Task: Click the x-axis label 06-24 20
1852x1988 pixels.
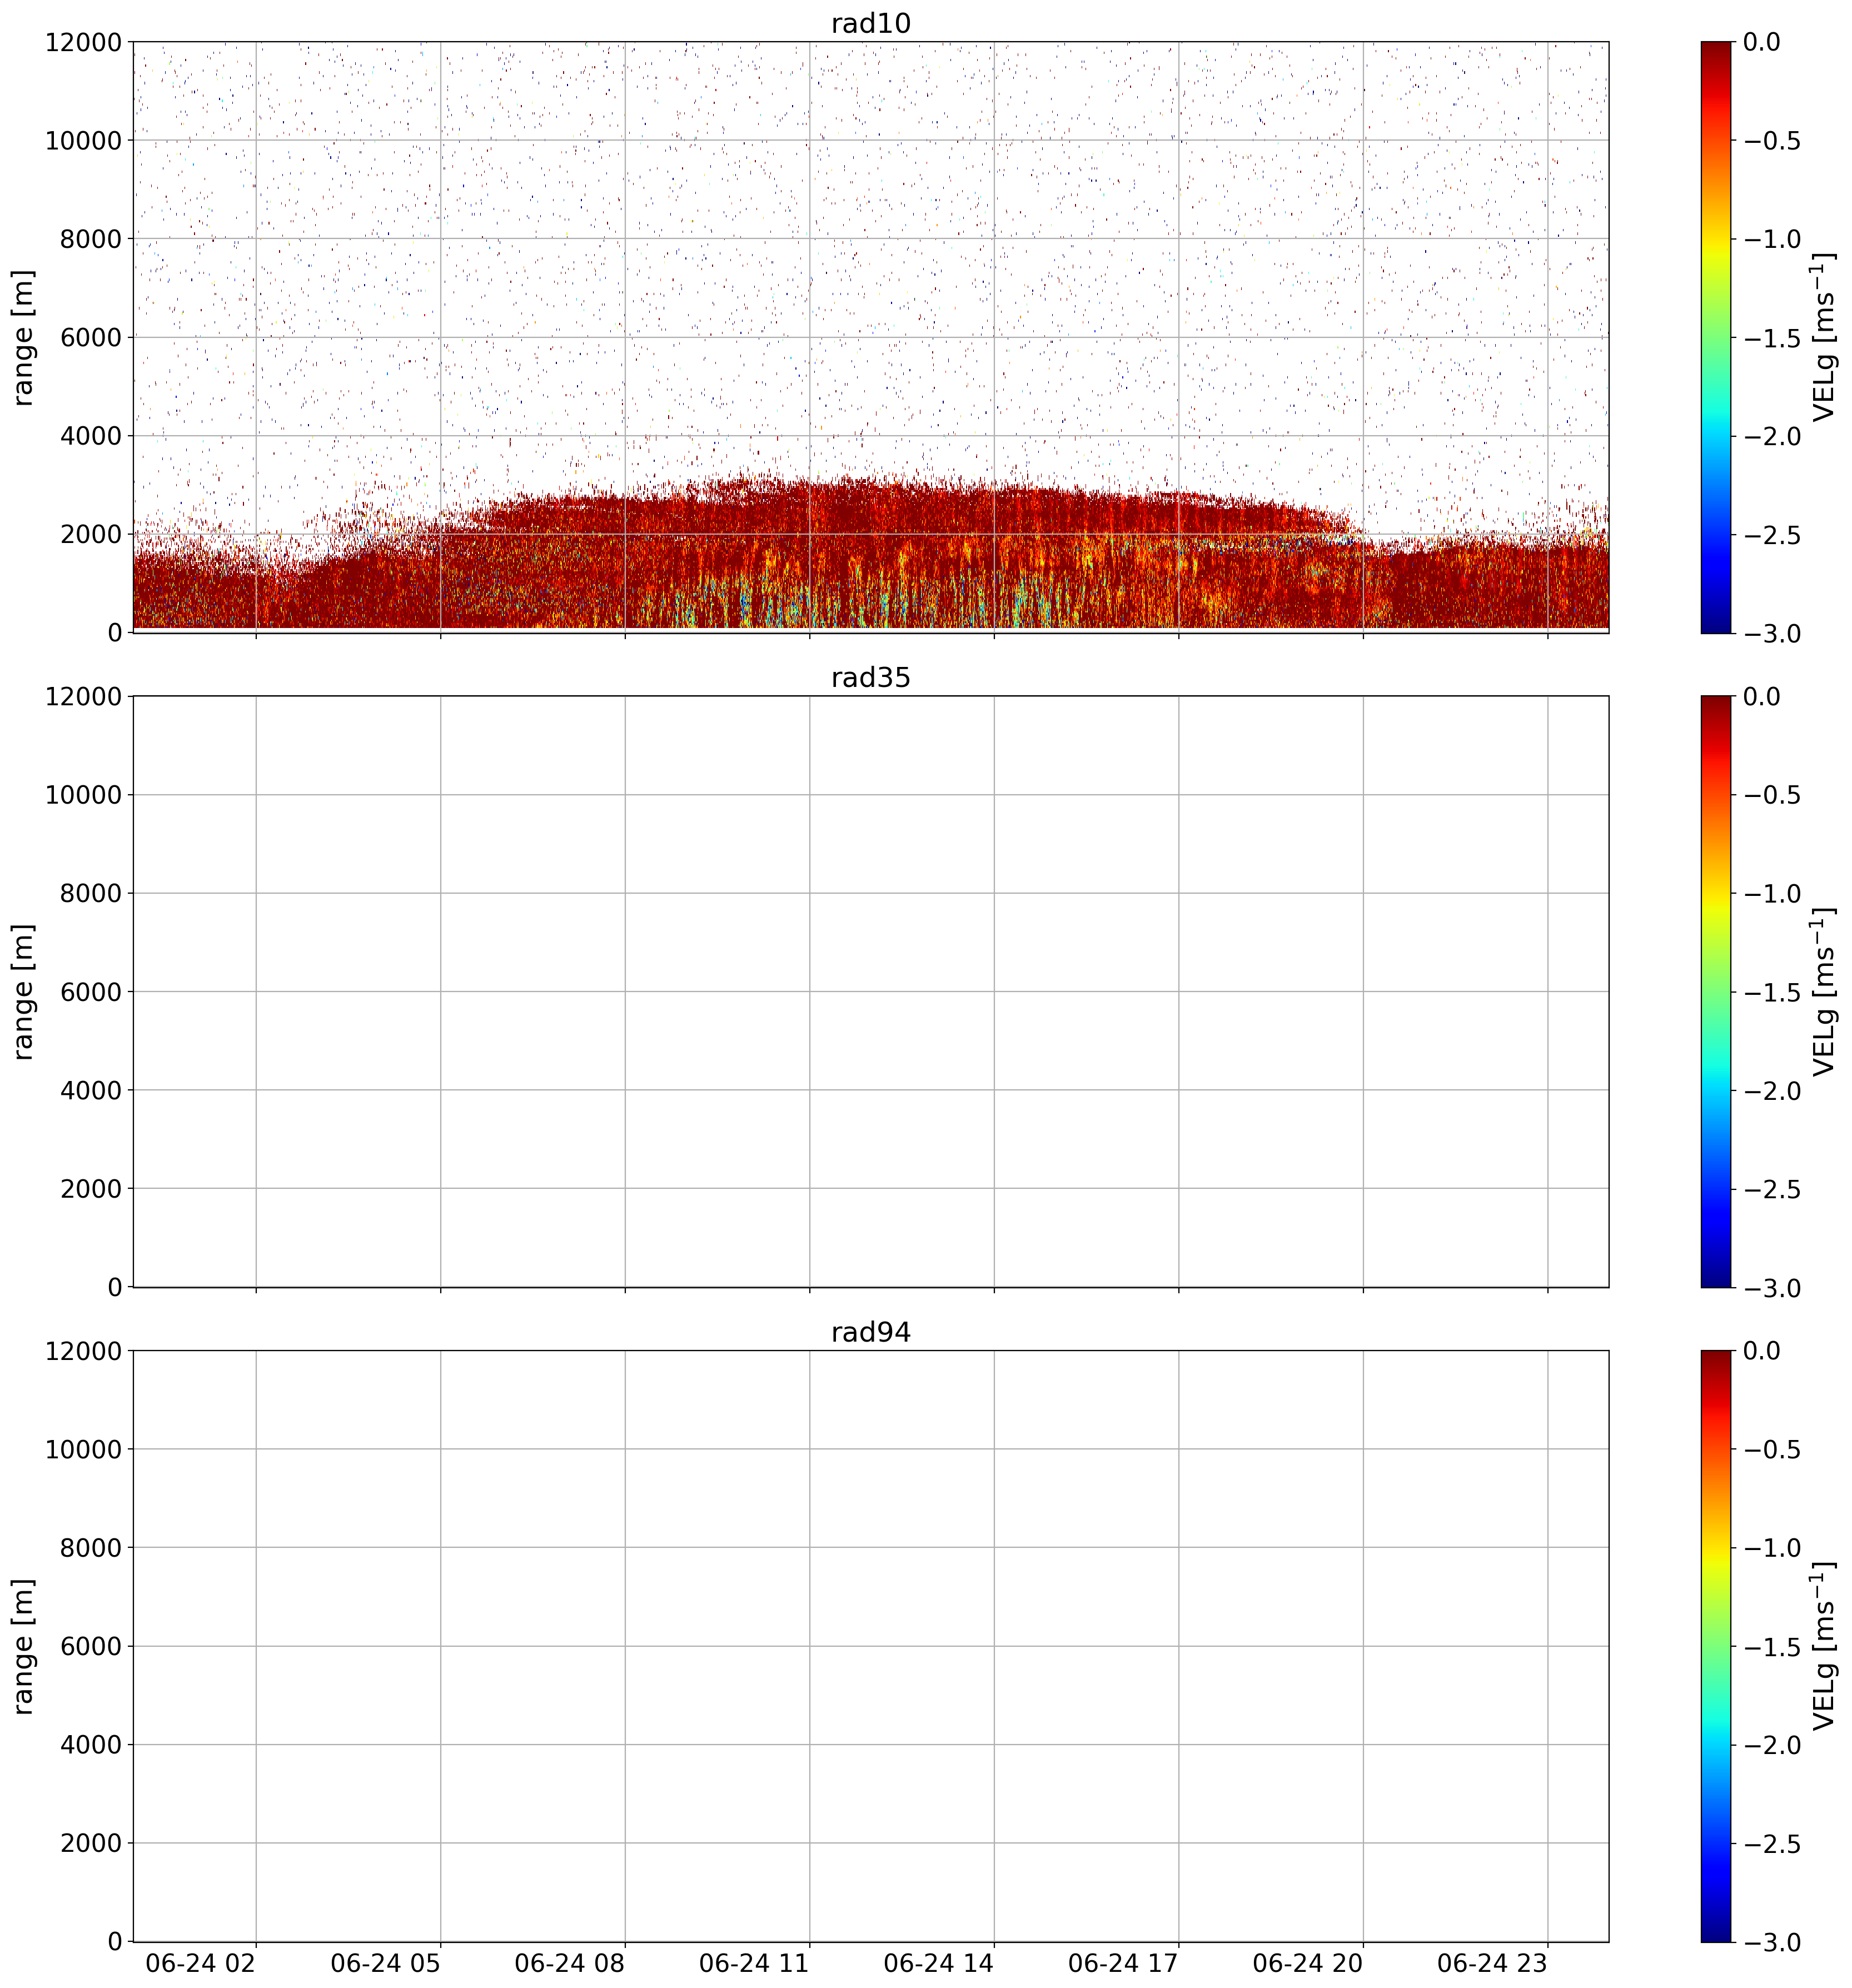Action: 1307,1963
